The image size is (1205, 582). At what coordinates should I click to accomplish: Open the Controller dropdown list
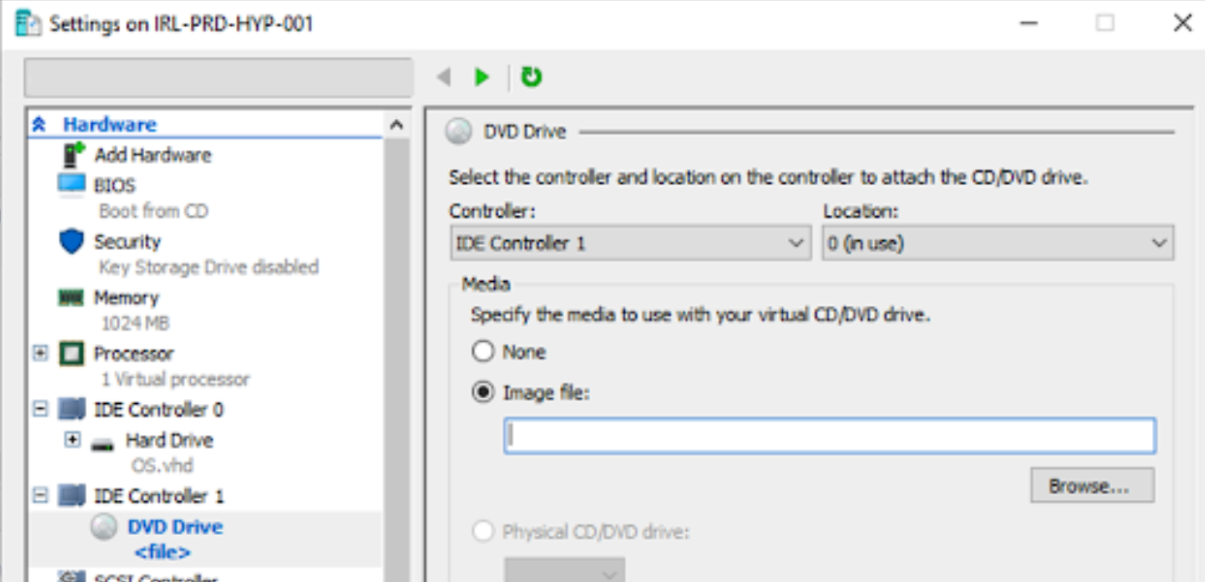point(629,243)
